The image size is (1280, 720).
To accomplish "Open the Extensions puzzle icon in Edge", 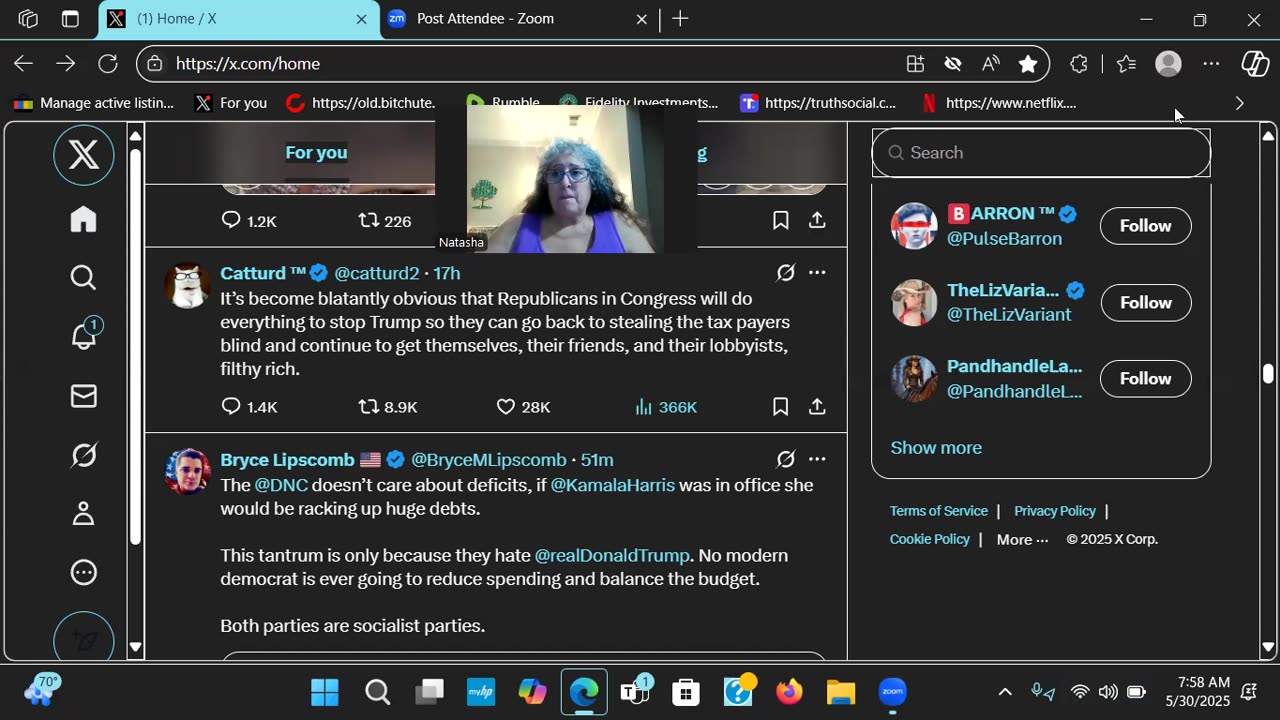I will [x=1079, y=64].
